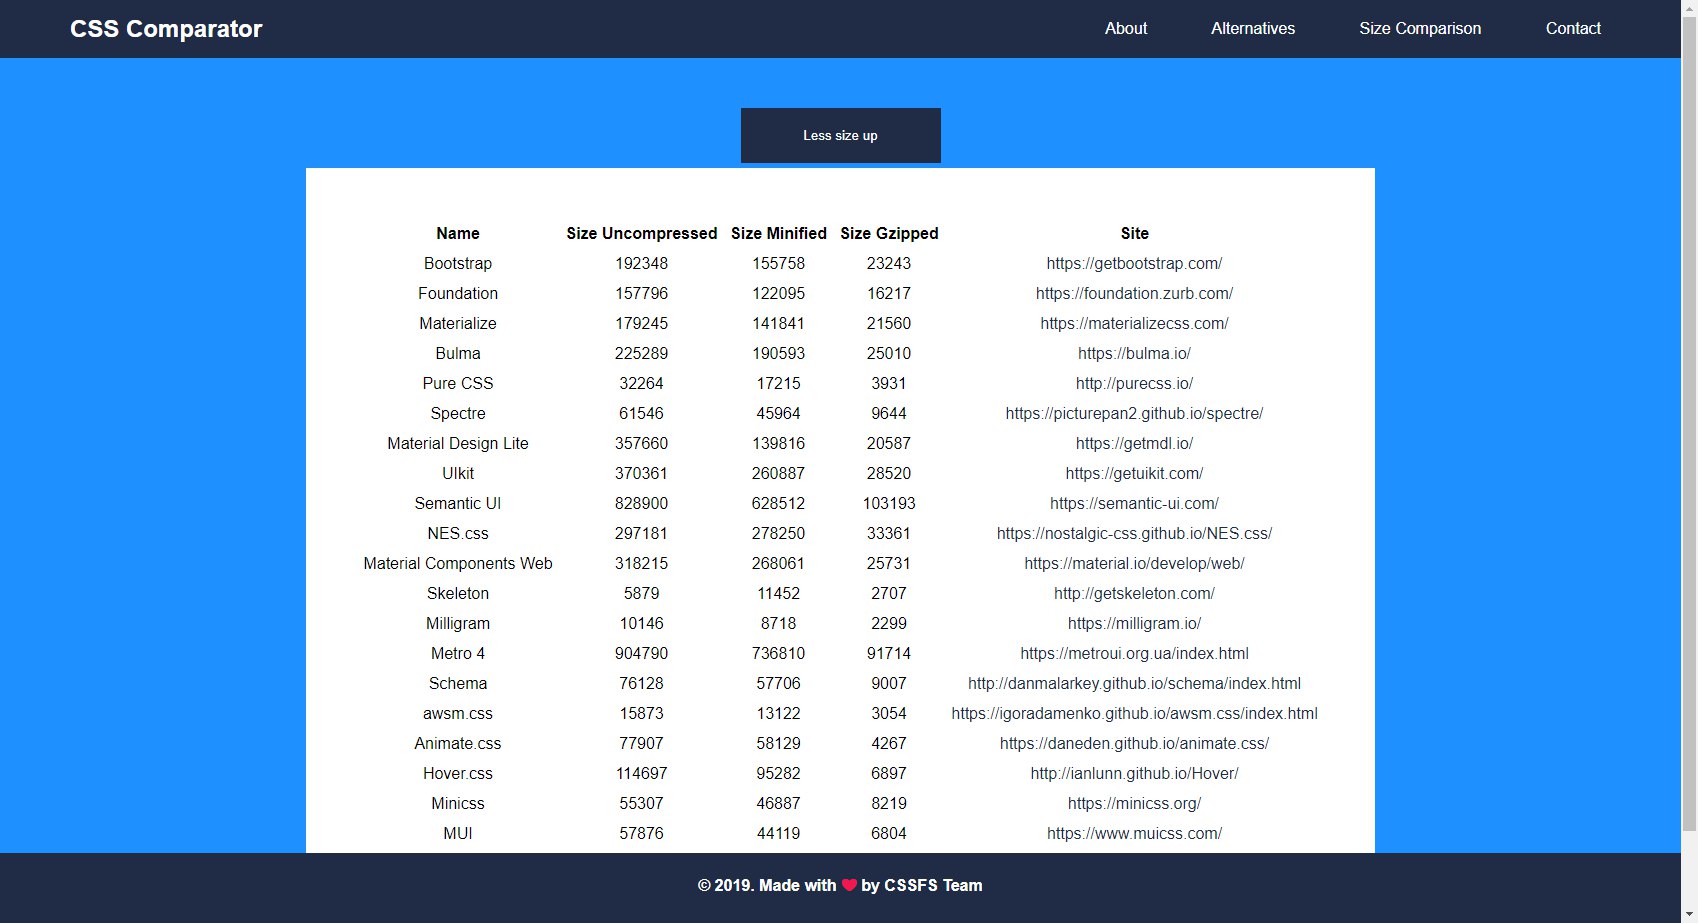Visit the purecss.io link
This screenshot has width=1698, height=923.
(x=1134, y=383)
